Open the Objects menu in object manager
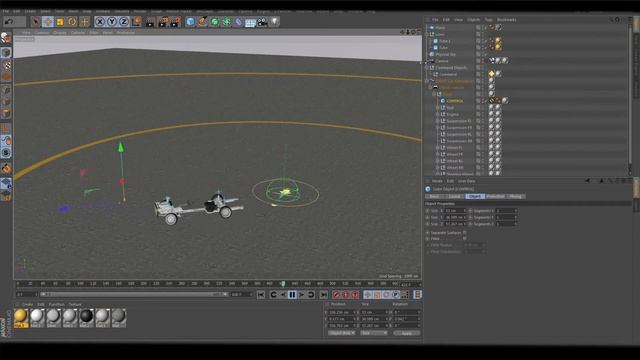640x360 pixels. (473, 20)
